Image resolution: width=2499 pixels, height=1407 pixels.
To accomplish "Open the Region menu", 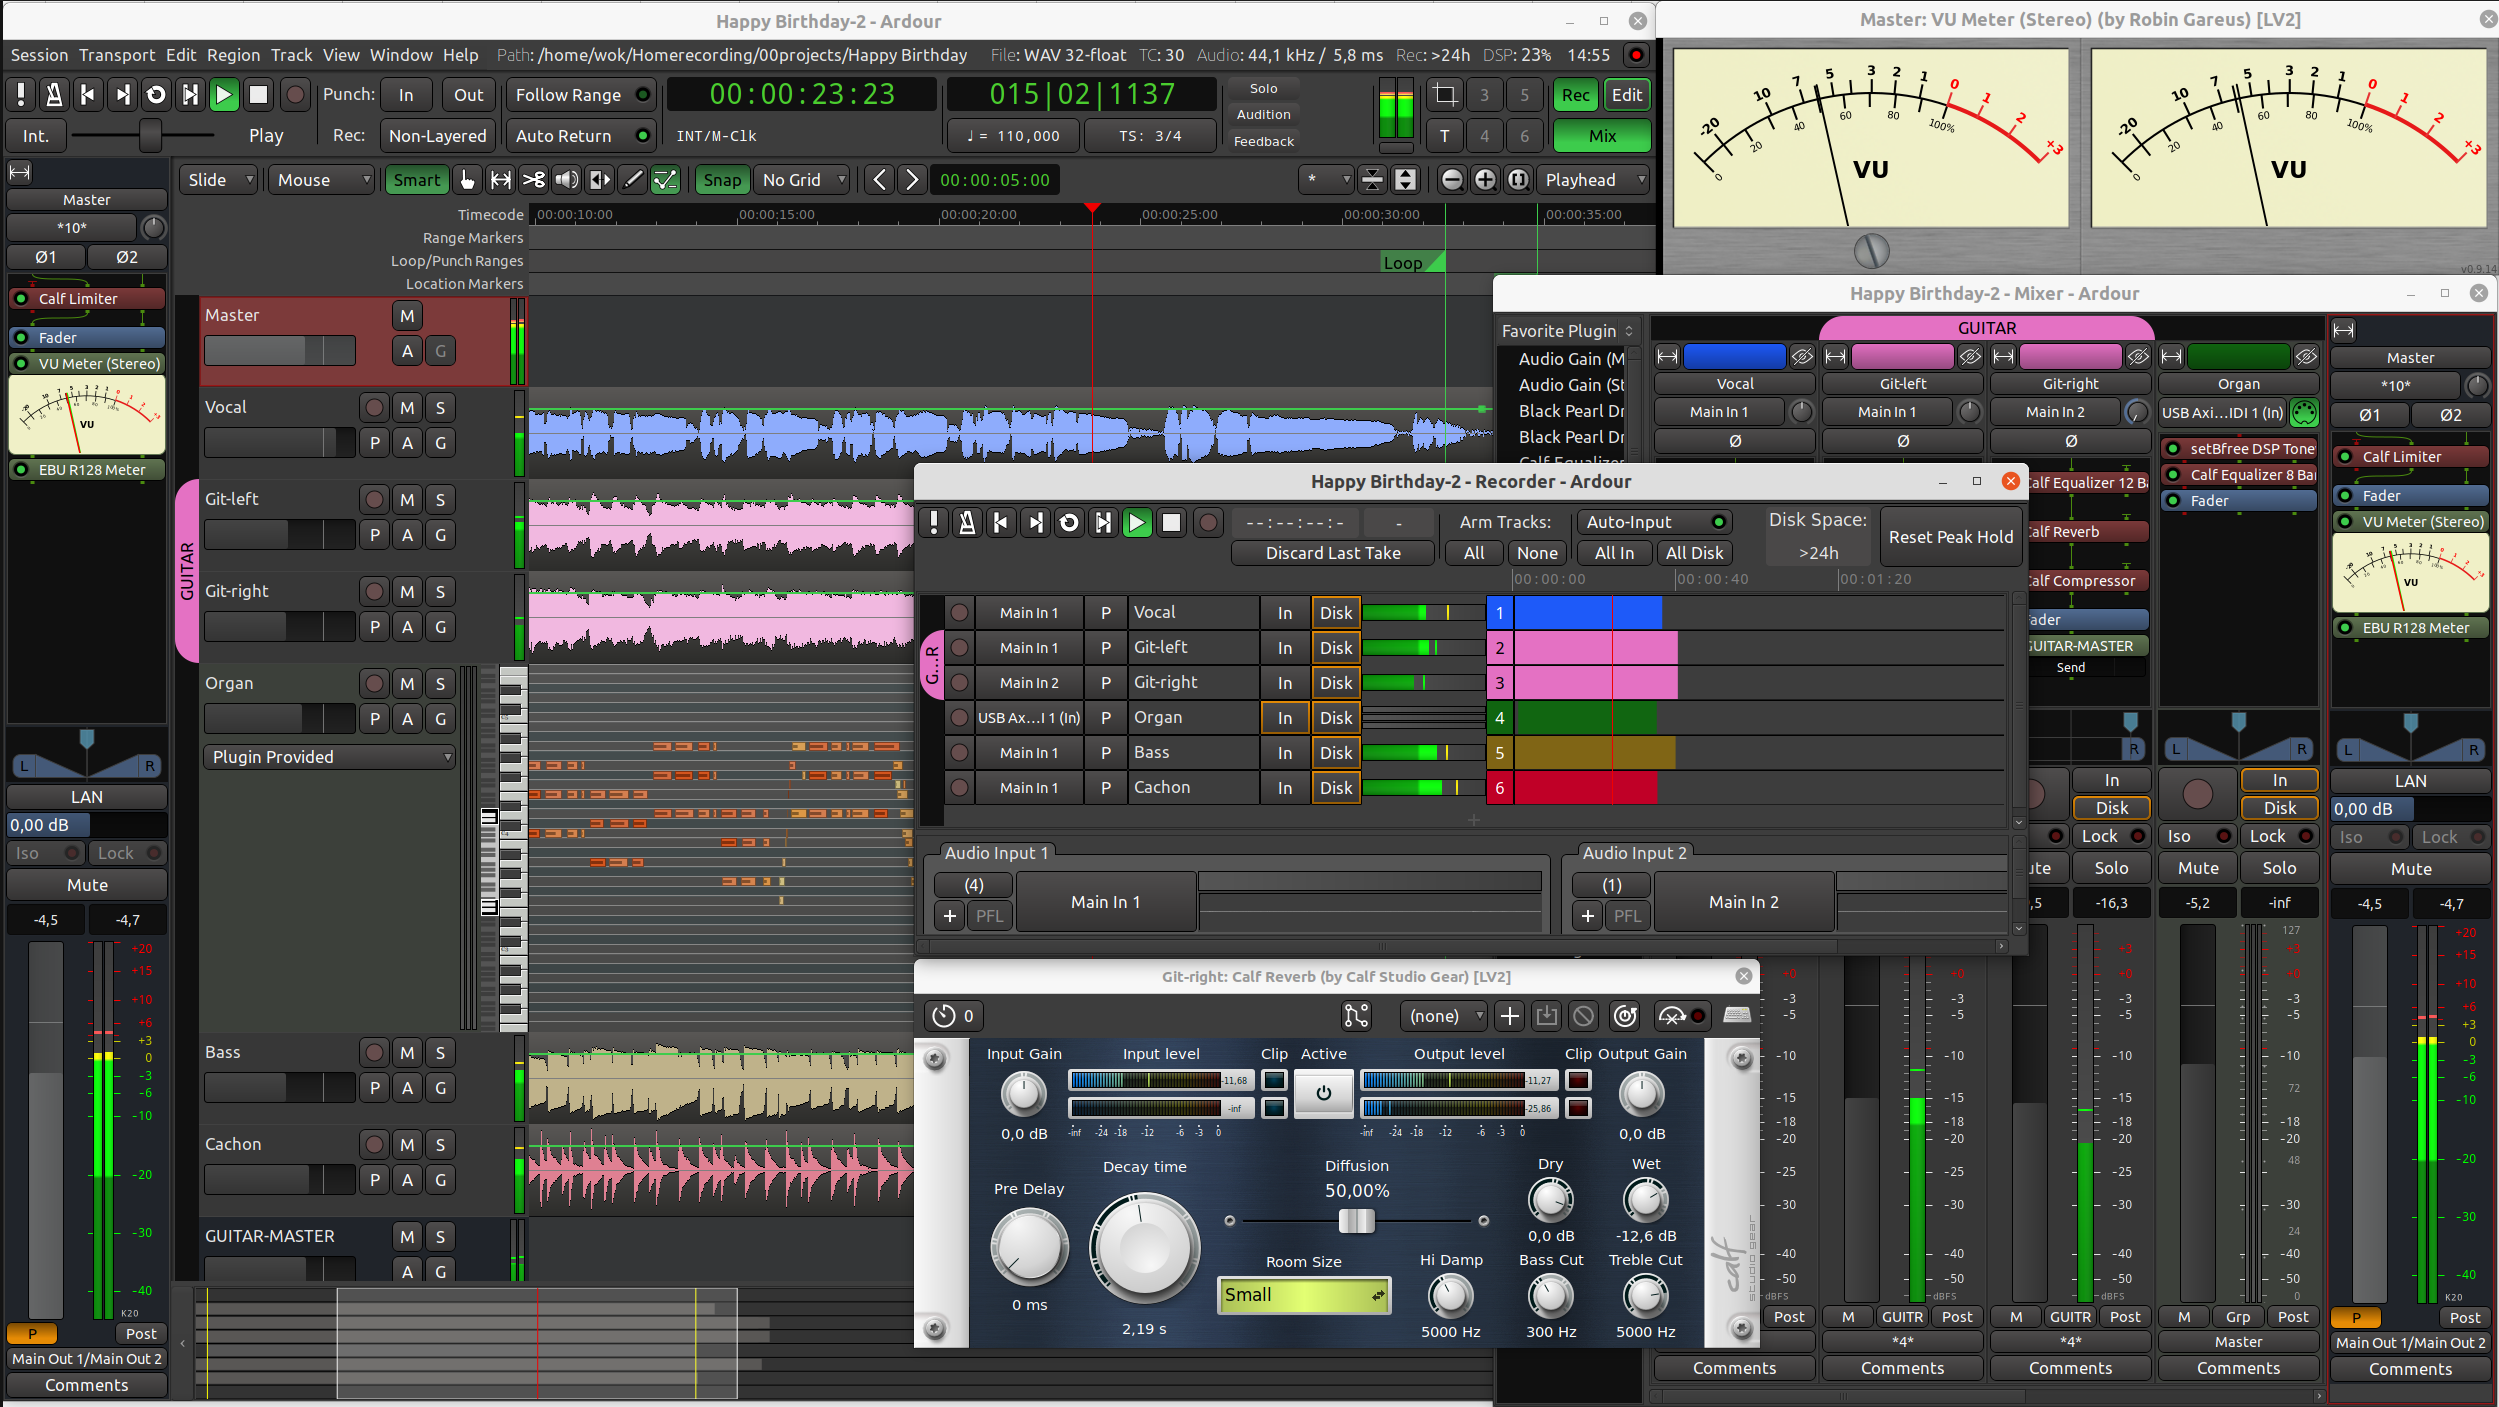I will pyautogui.click(x=233, y=55).
